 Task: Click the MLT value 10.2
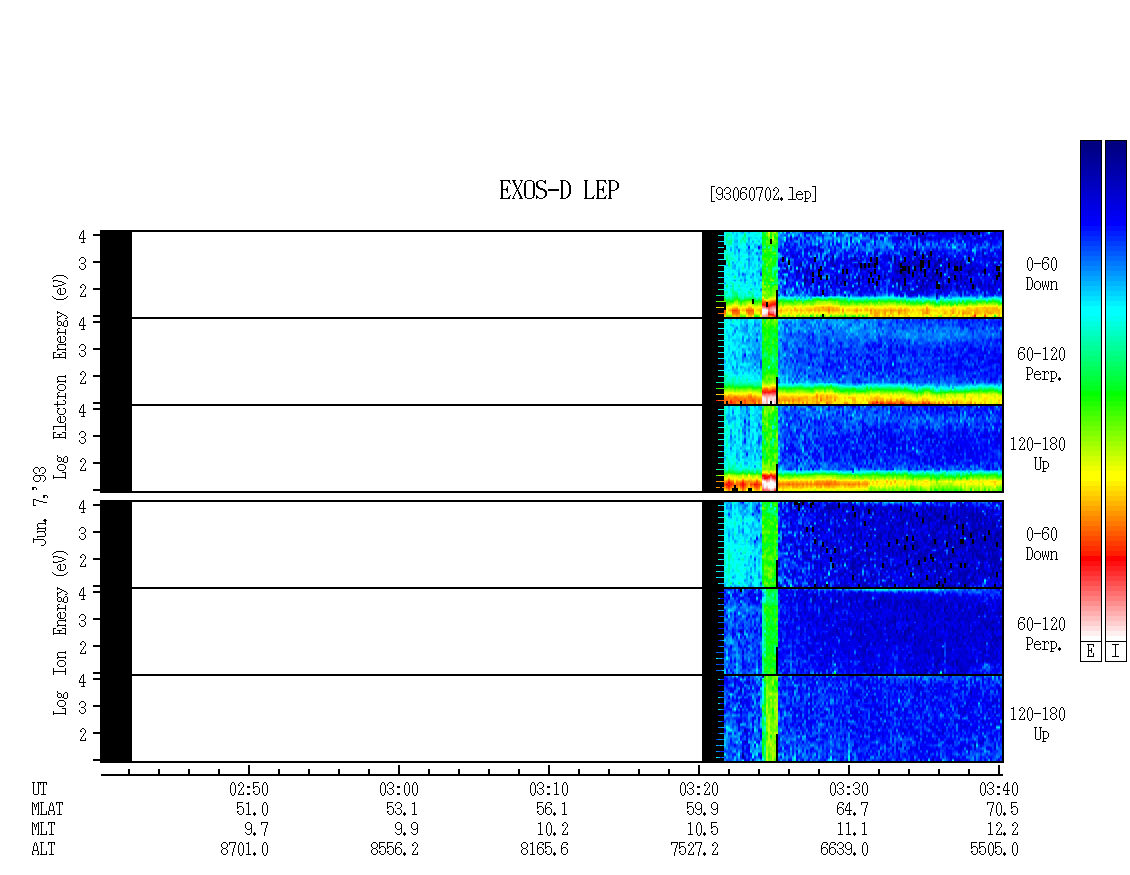click(551, 830)
